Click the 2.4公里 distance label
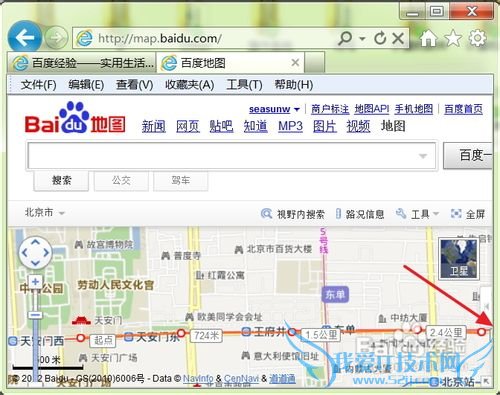The image size is (500, 395). [446, 332]
